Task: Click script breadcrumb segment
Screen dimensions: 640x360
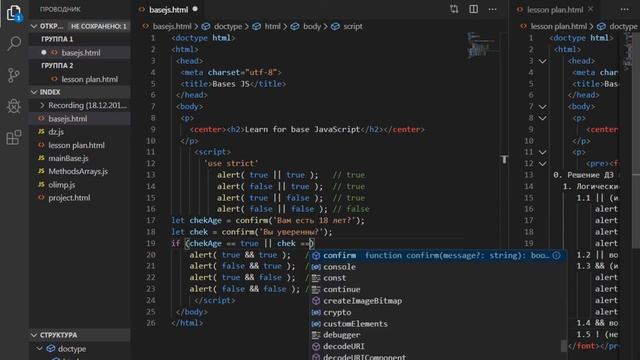Action: 353,26
